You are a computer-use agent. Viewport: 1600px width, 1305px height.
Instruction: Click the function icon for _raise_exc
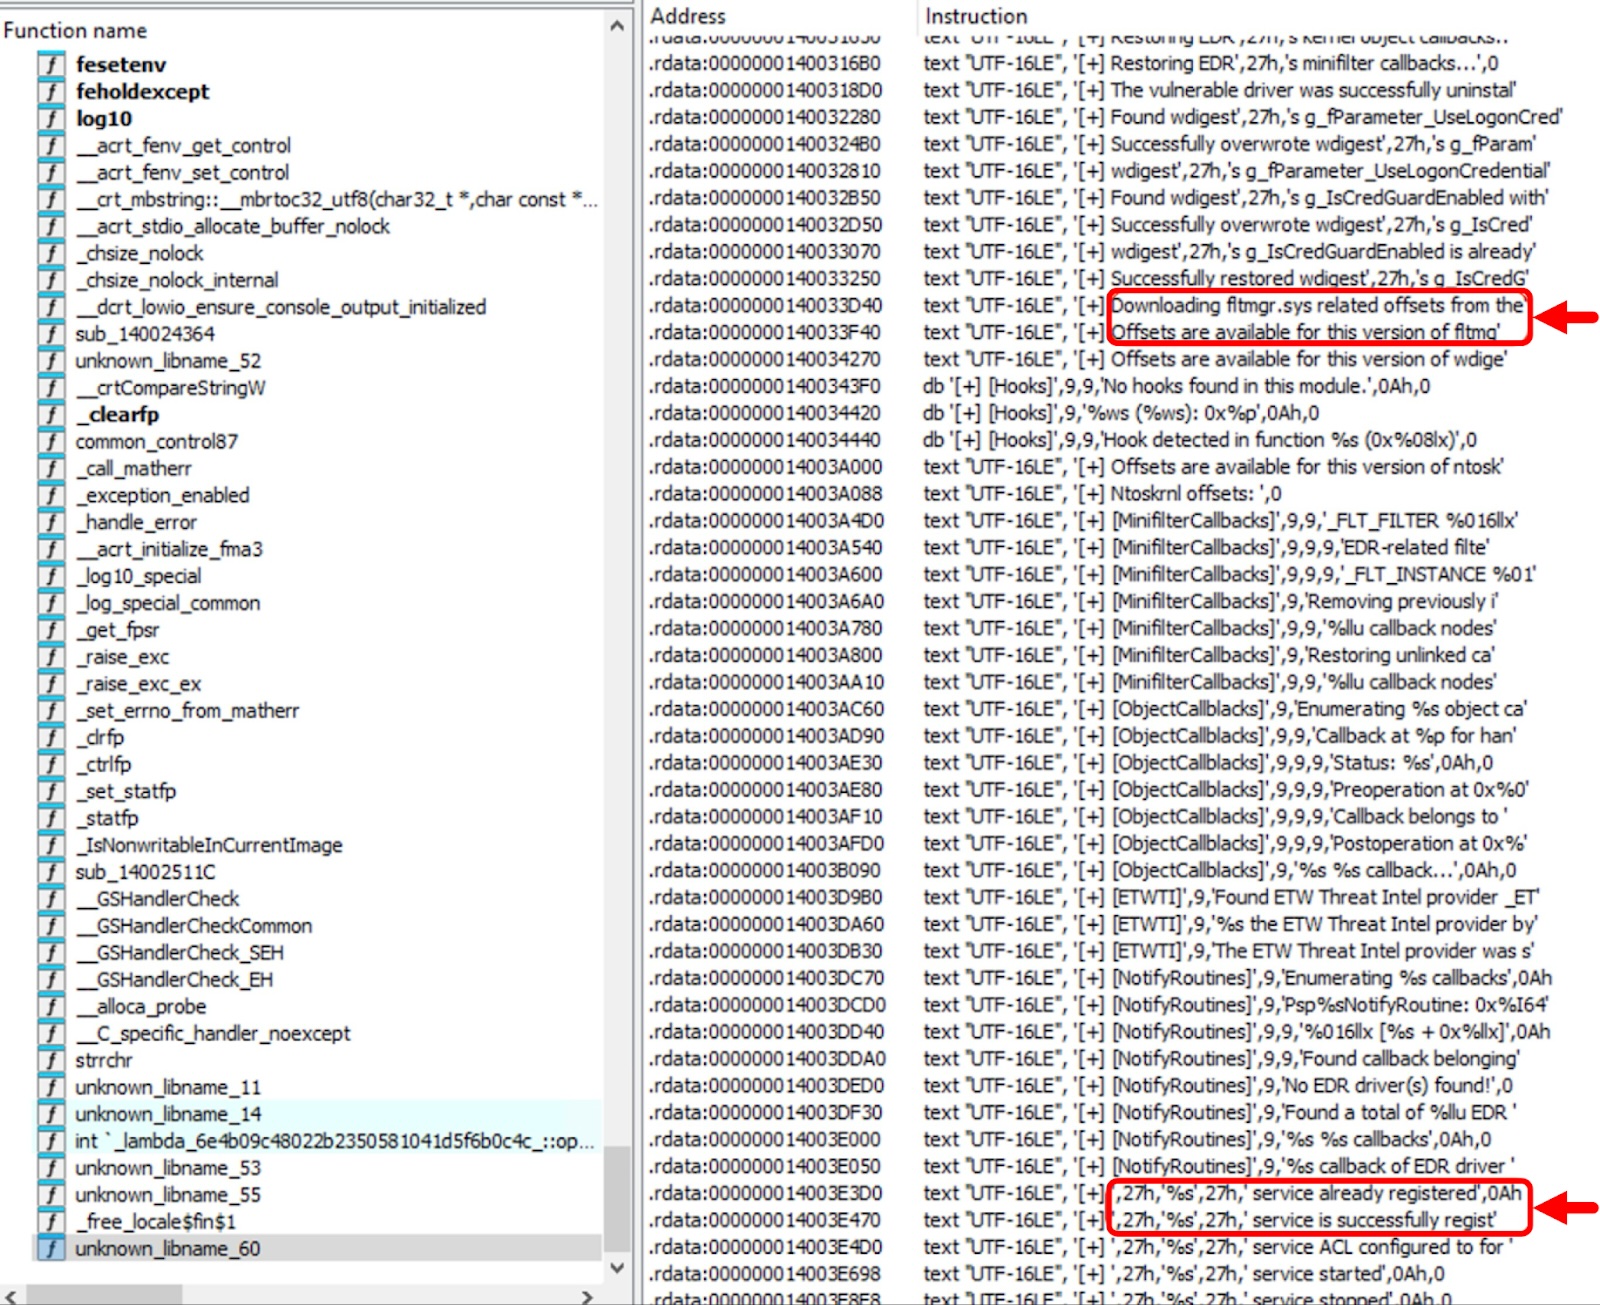click(x=50, y=657)
